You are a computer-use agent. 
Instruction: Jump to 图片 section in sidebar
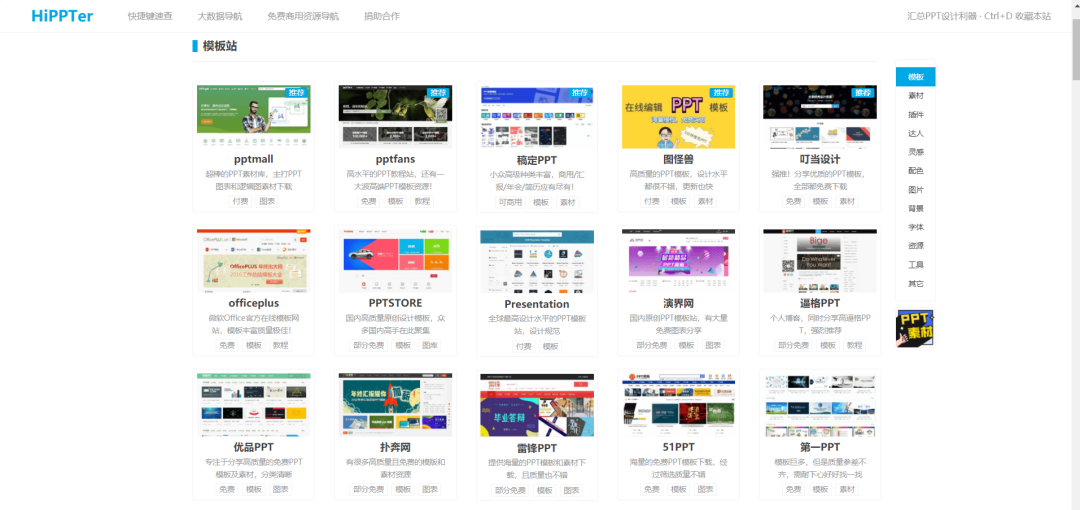click(915, 190)
